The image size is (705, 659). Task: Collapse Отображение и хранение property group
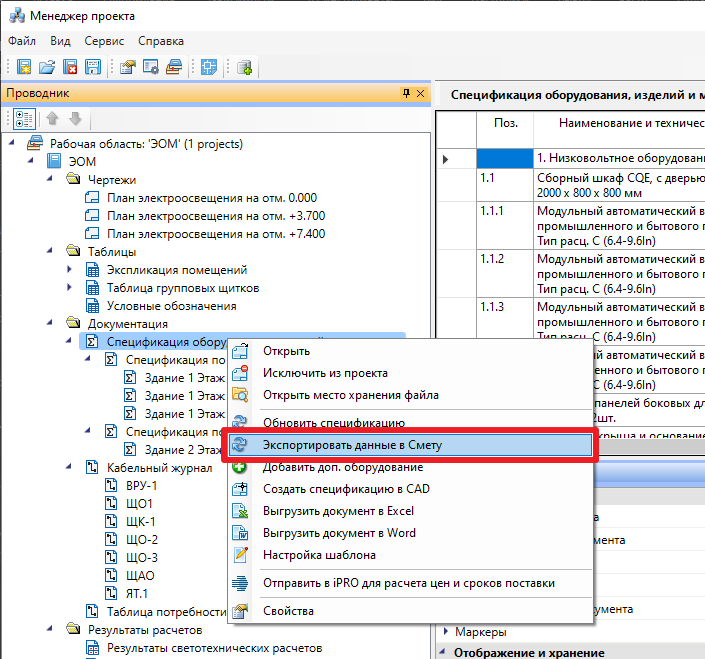443,651
